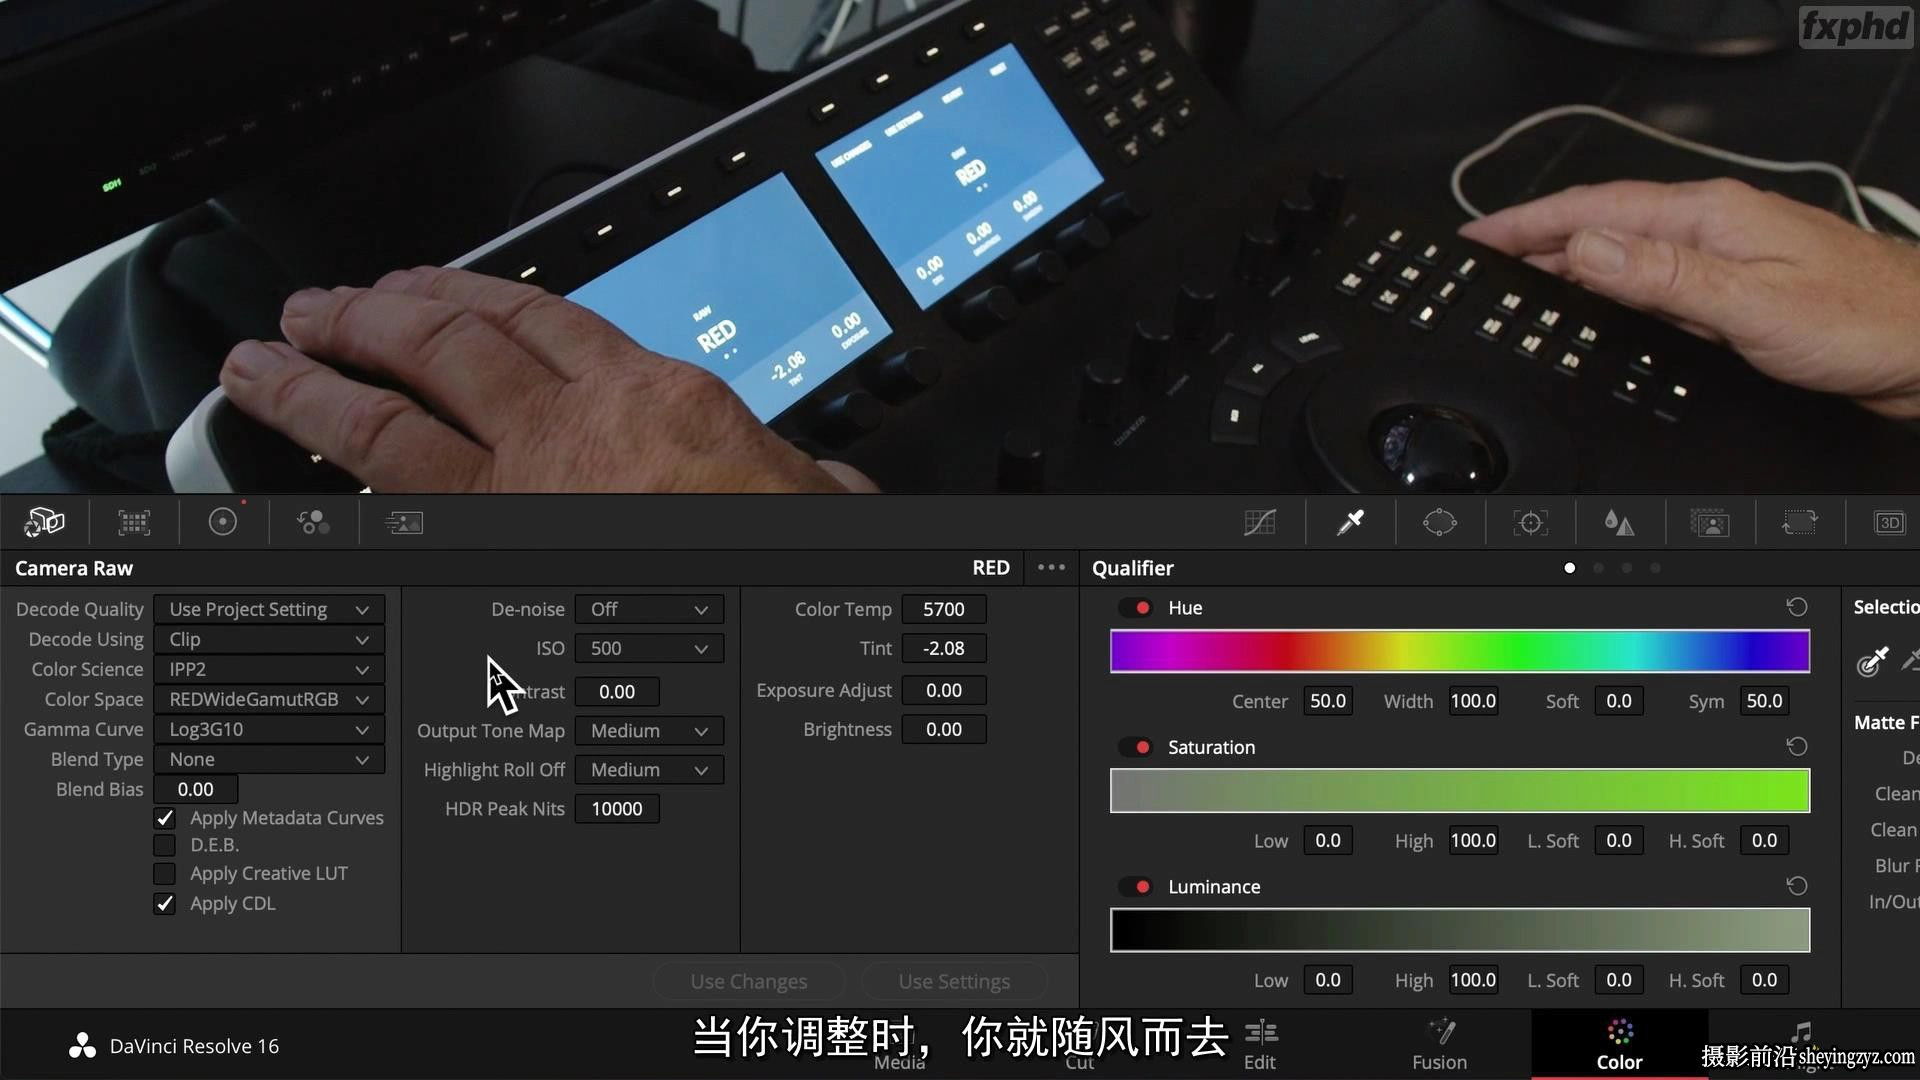Click the Hue Width 100.0 field
Screen dimensions: 1920x1080
(1473, 701)
